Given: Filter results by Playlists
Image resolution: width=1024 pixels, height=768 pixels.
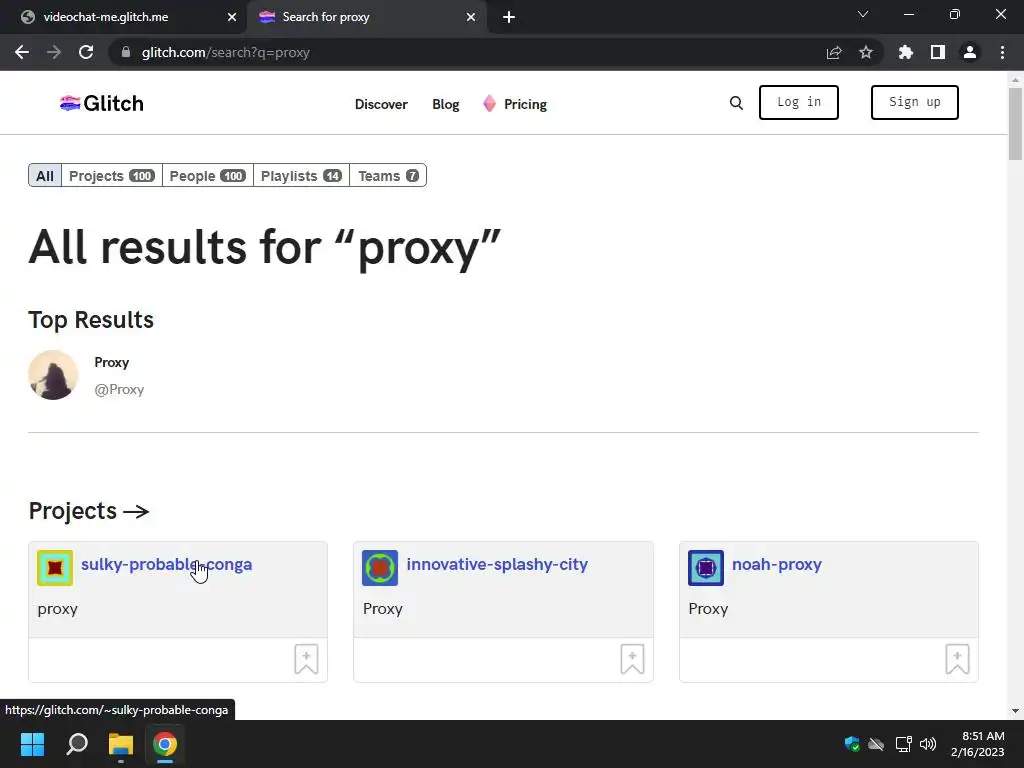Looking at the screenshot, I should (301, 176).
